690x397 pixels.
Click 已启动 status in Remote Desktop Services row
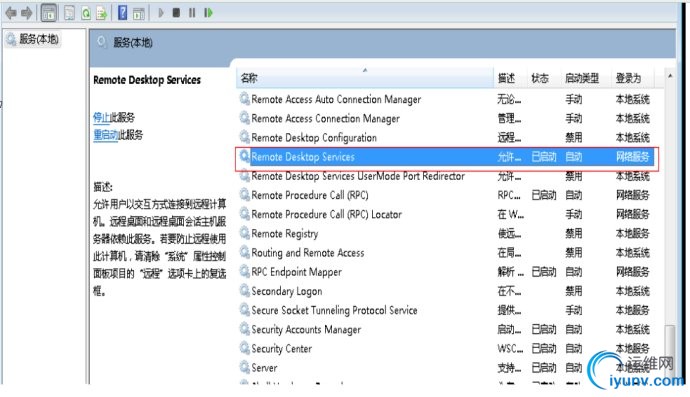coord(544,157)
